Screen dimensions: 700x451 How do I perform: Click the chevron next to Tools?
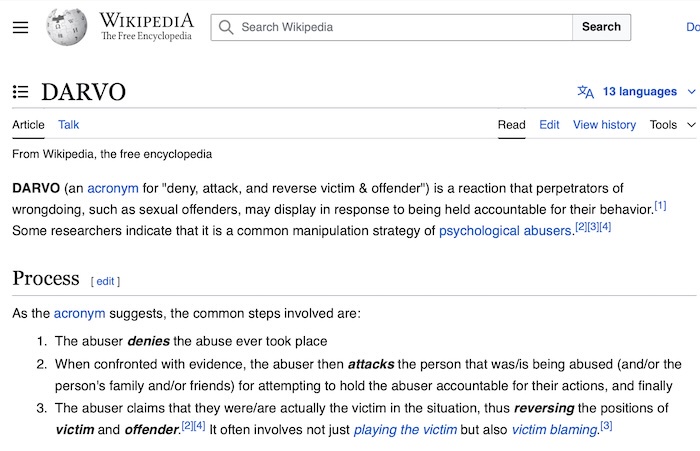pyautogui.click(x=691, y=125)
